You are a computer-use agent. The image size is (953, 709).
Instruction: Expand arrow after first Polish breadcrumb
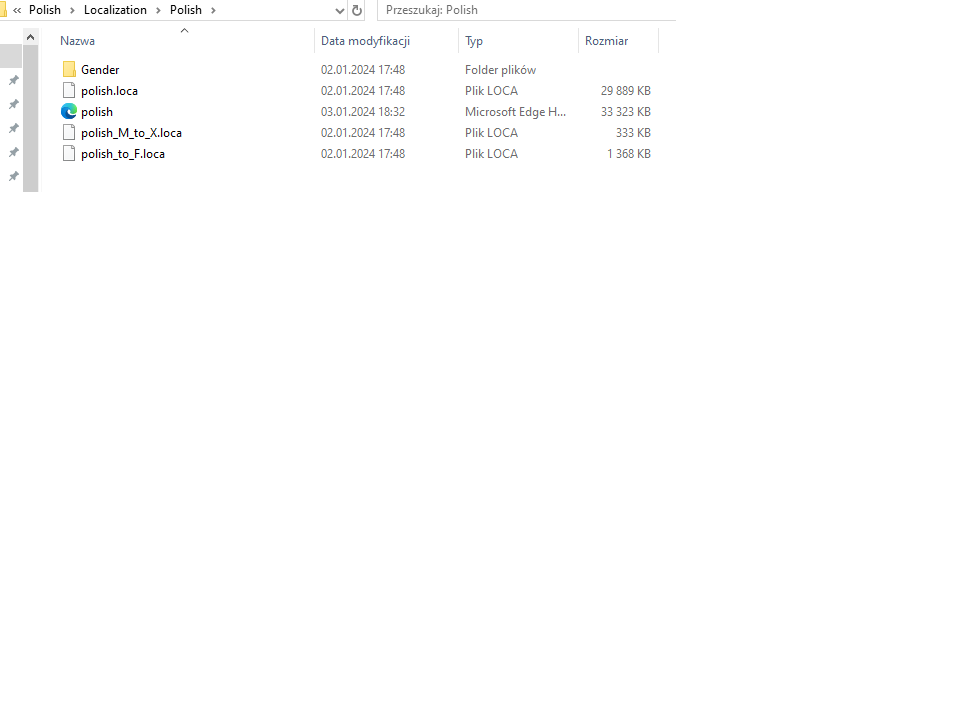tap(72, 10)
